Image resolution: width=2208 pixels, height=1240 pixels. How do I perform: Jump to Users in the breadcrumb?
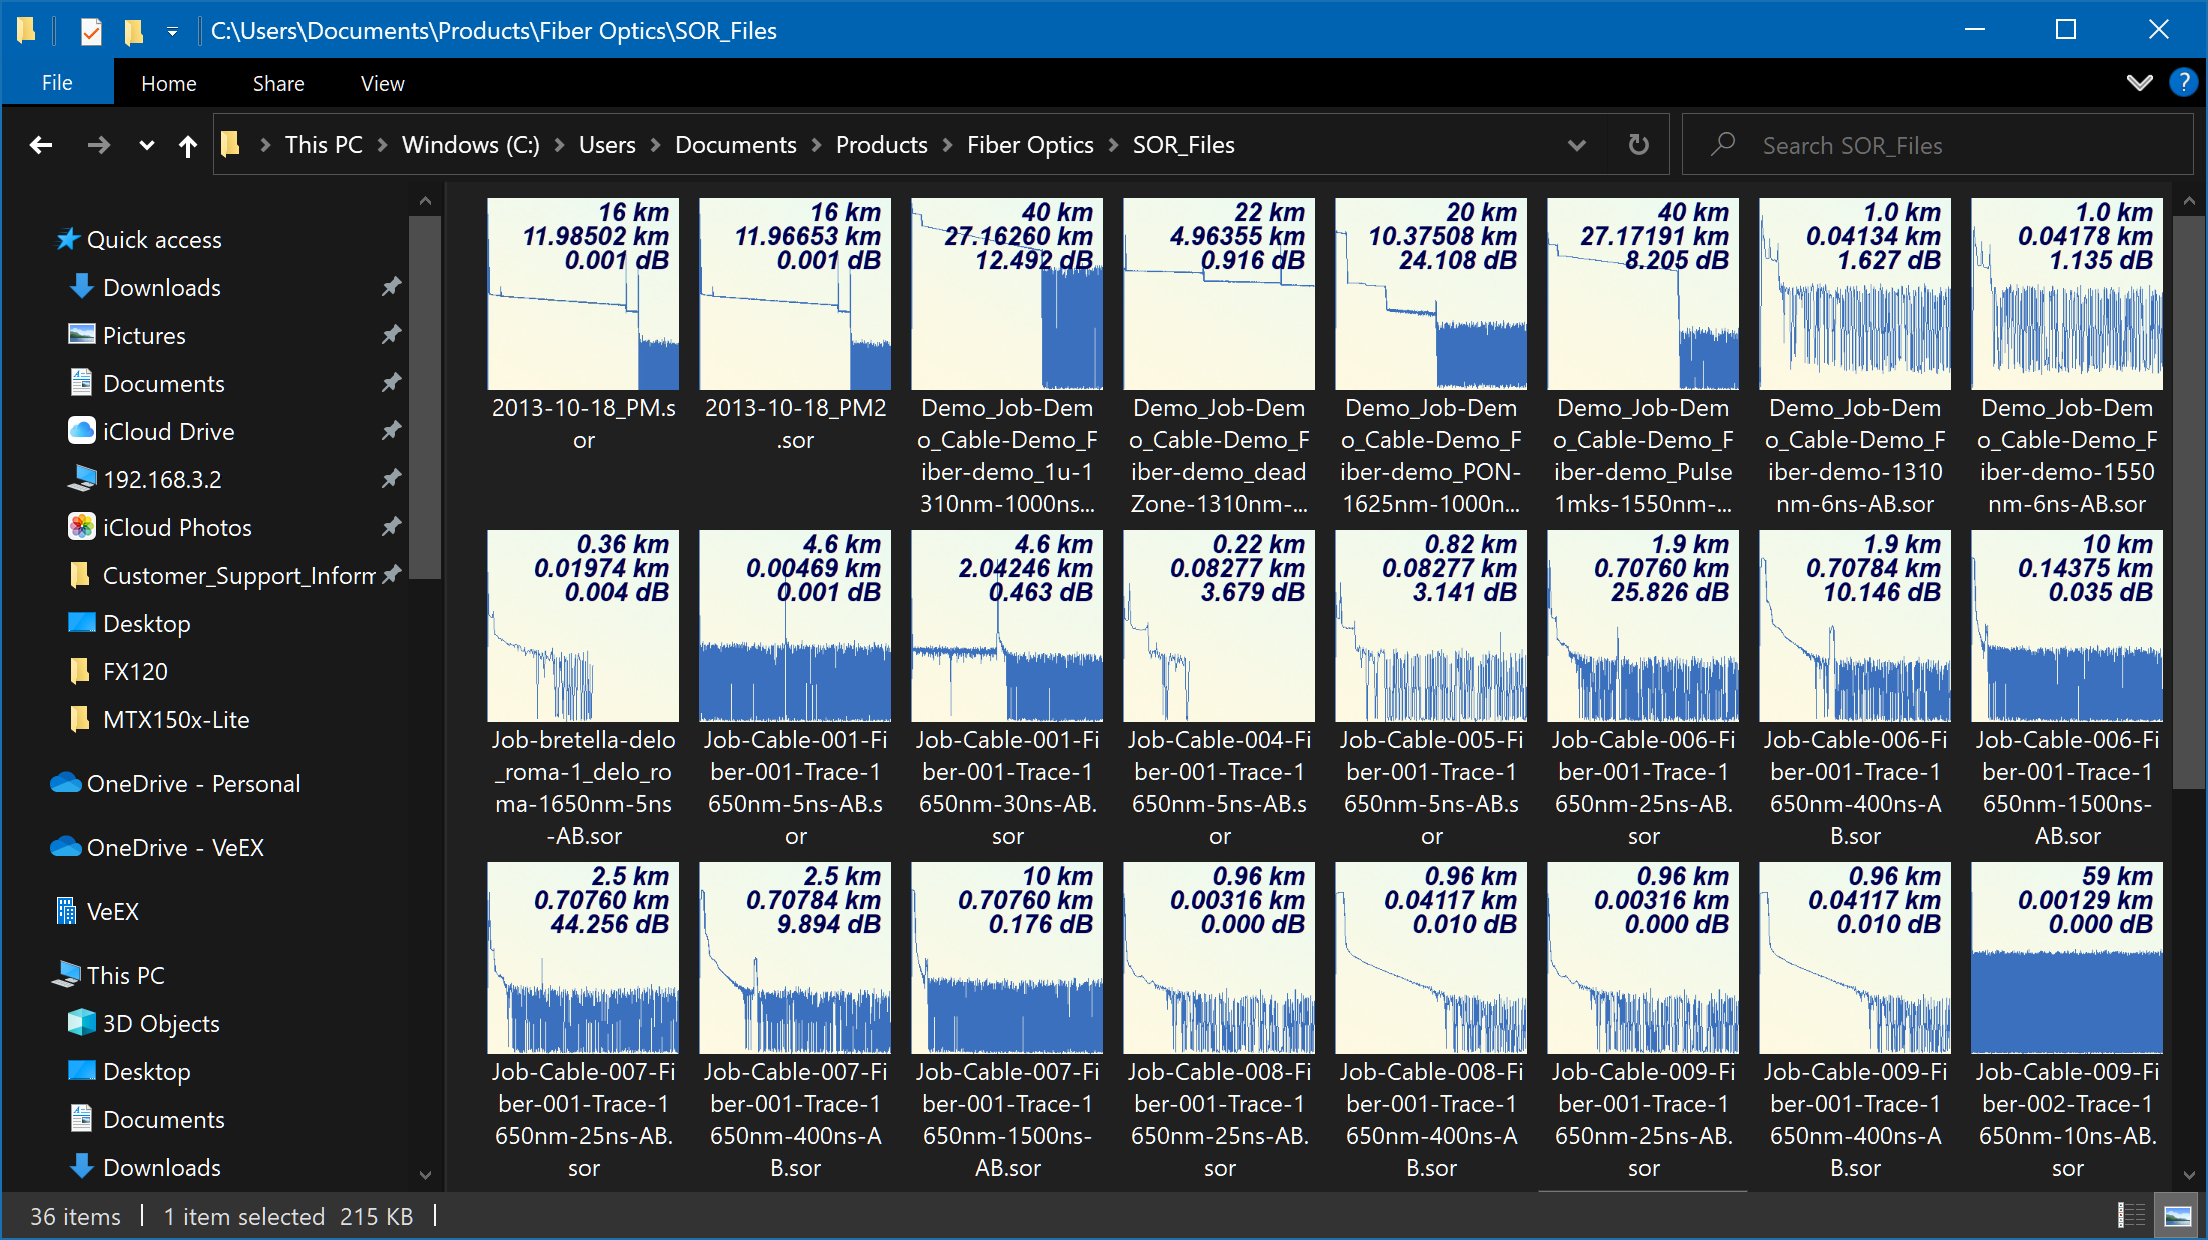pyautogui.click(x=606, y=145)
